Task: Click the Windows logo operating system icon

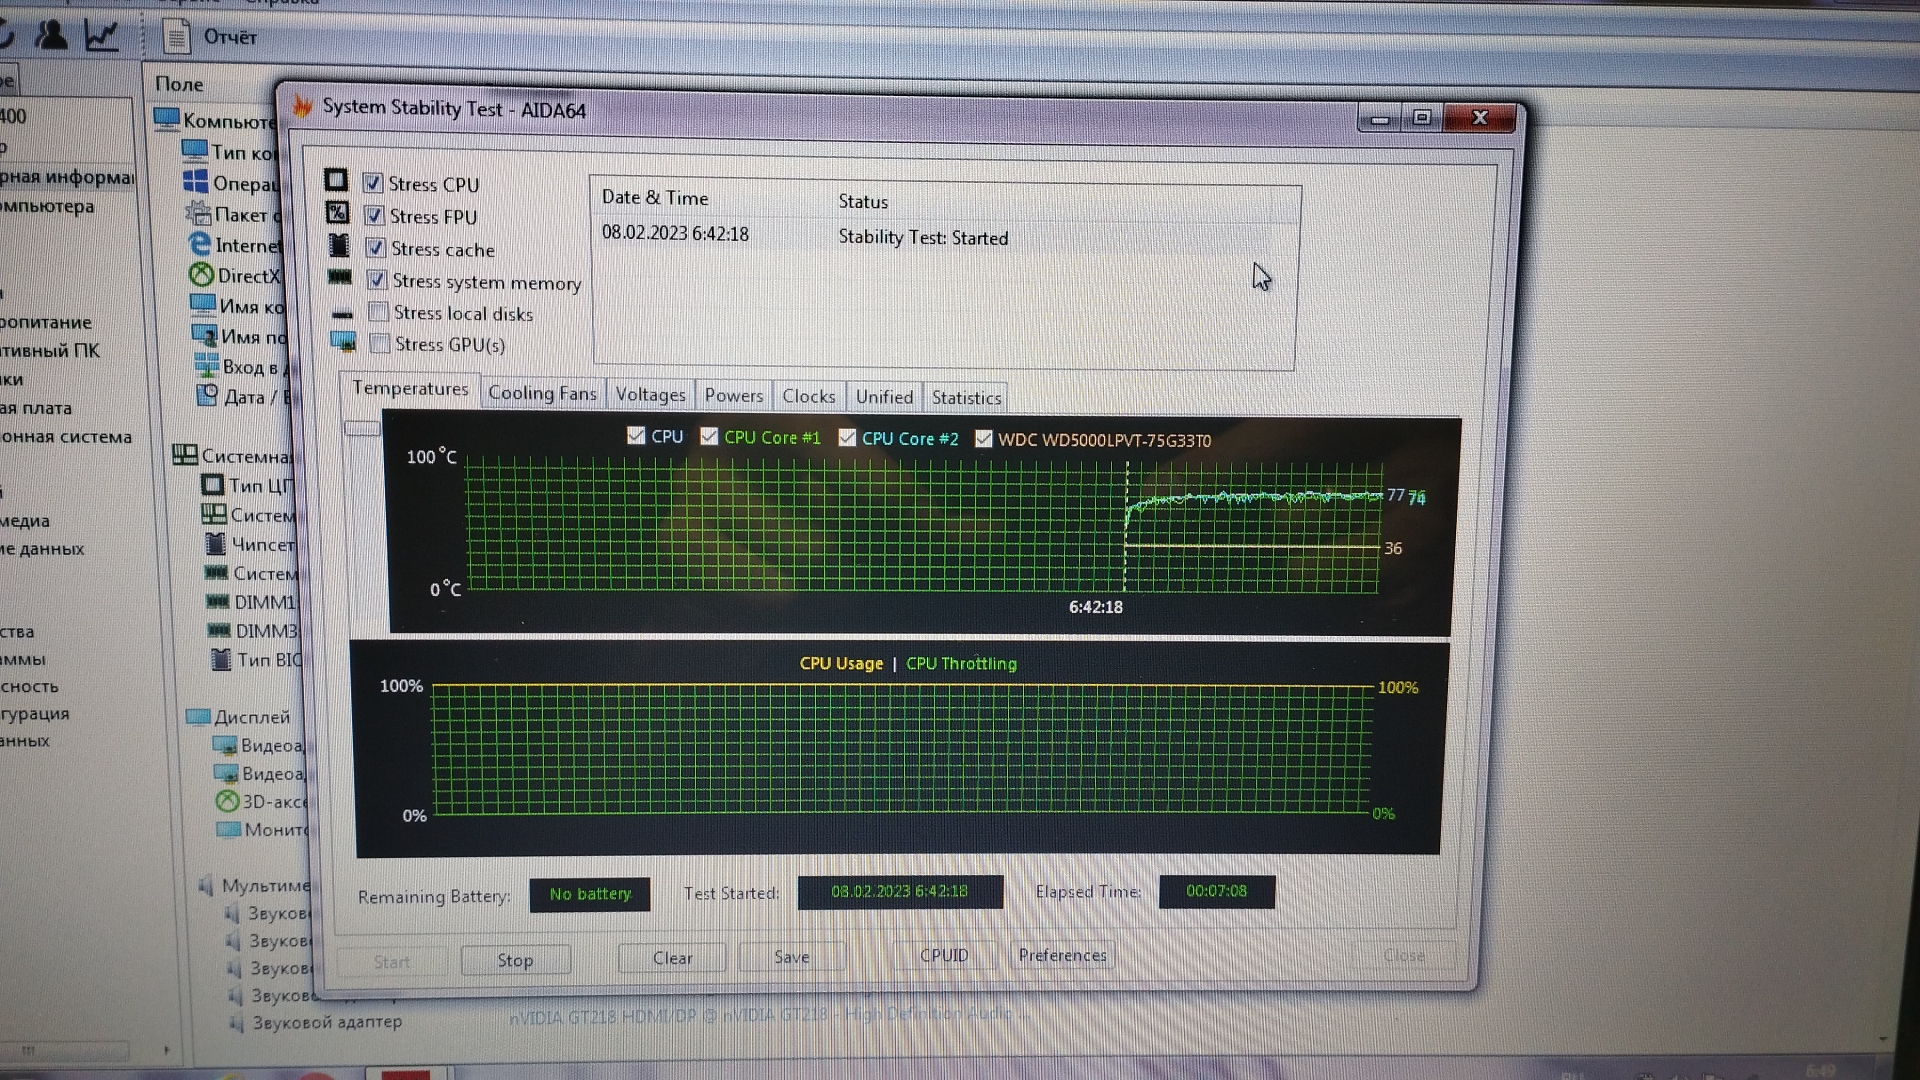Action: click(x=195, y=182)
